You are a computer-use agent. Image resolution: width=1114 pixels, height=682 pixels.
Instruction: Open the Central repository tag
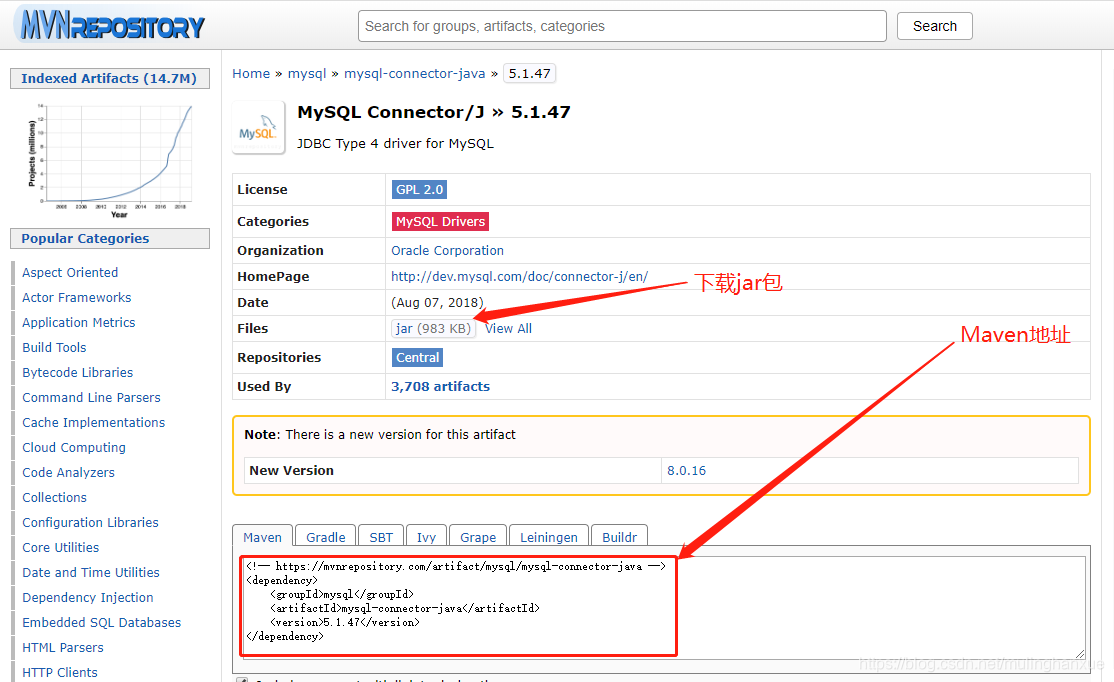pyautogui.click(x=418, y=357)
